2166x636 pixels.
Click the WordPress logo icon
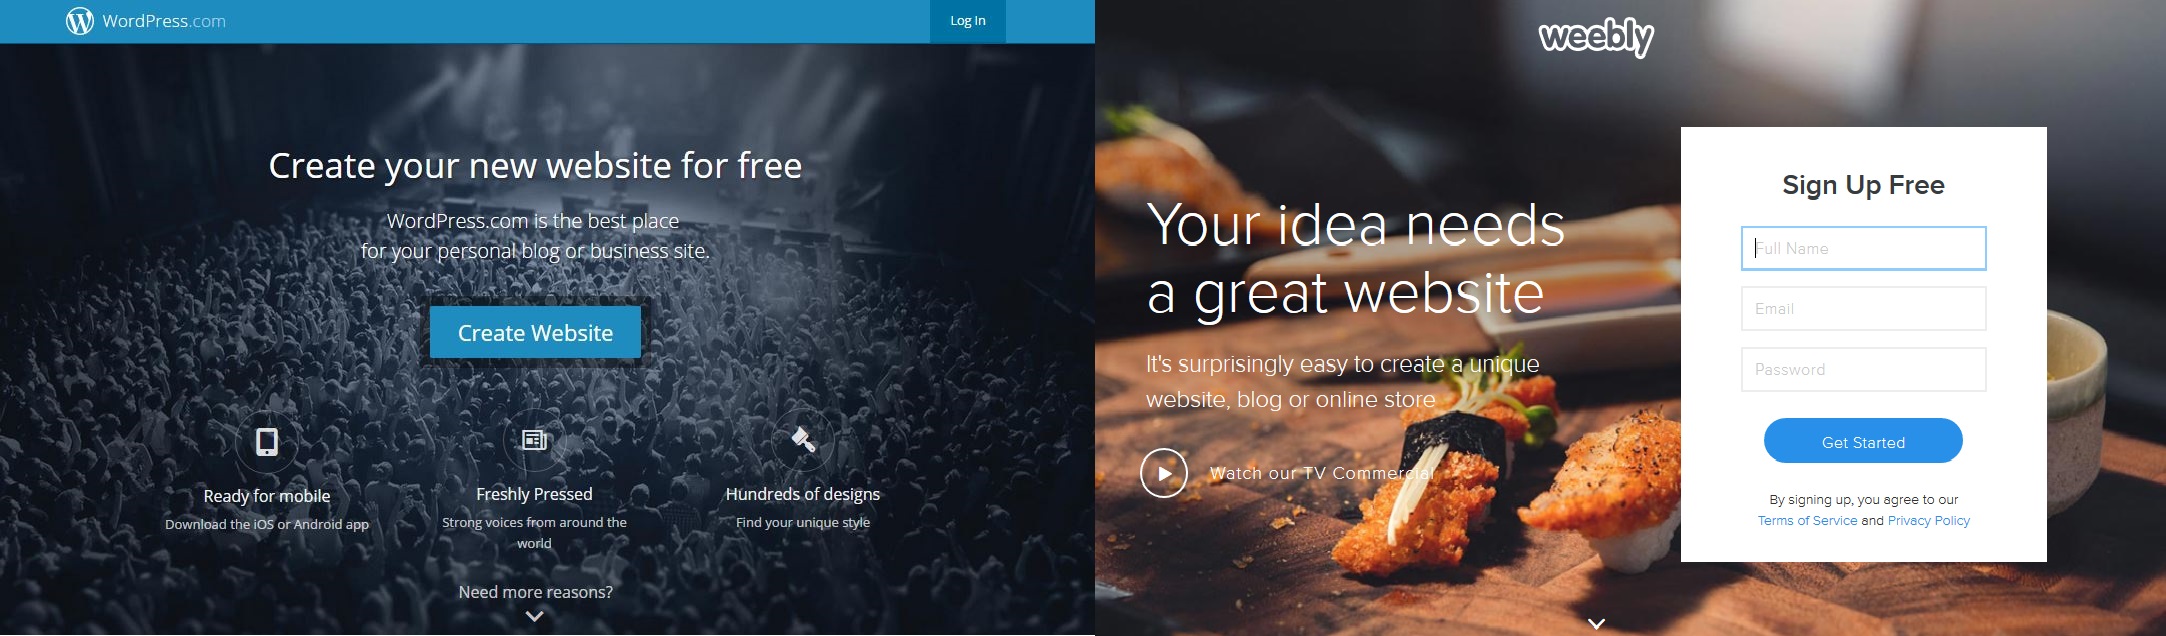[x=79, y=21]
